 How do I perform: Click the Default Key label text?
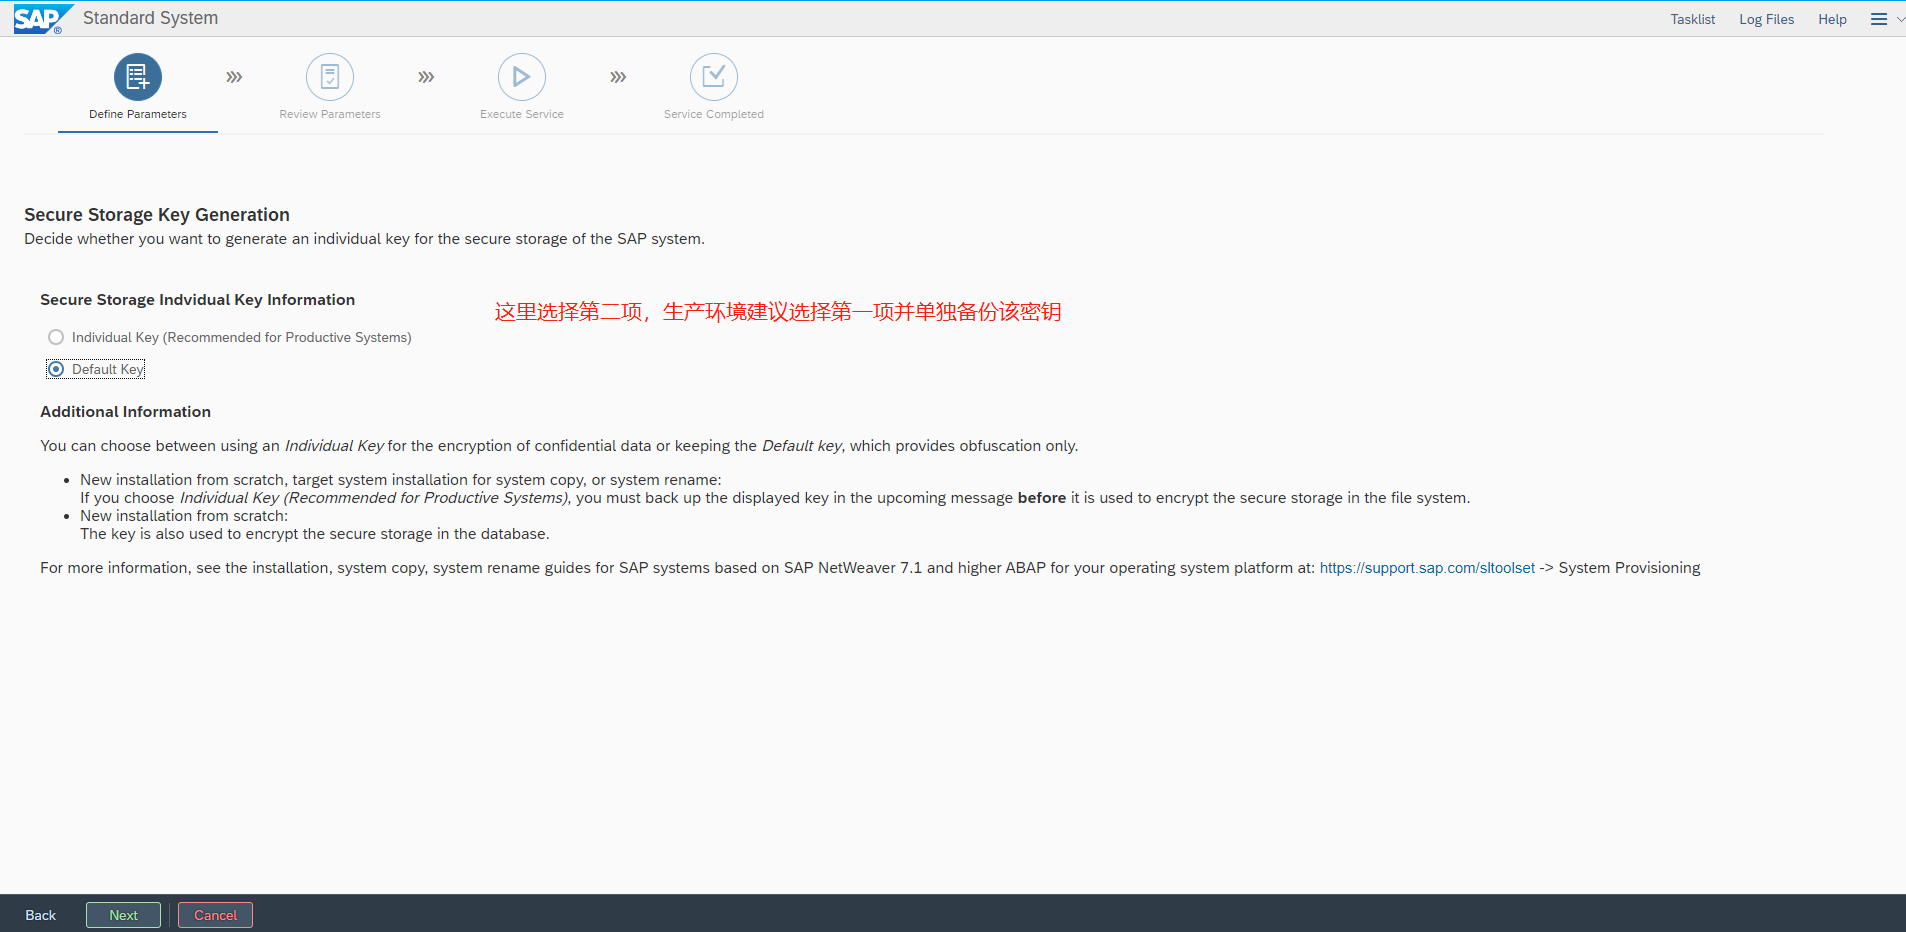[x=108, y=370]
